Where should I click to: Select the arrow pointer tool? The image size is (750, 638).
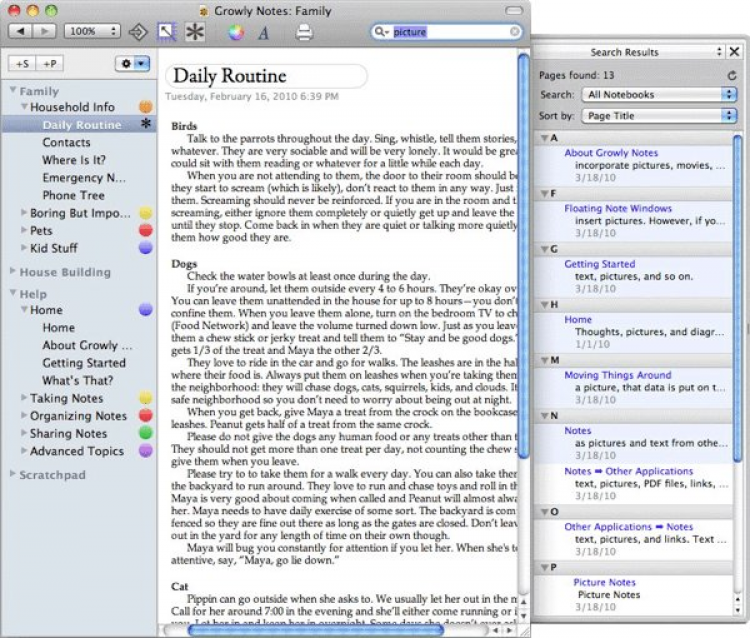coord(166,32)
